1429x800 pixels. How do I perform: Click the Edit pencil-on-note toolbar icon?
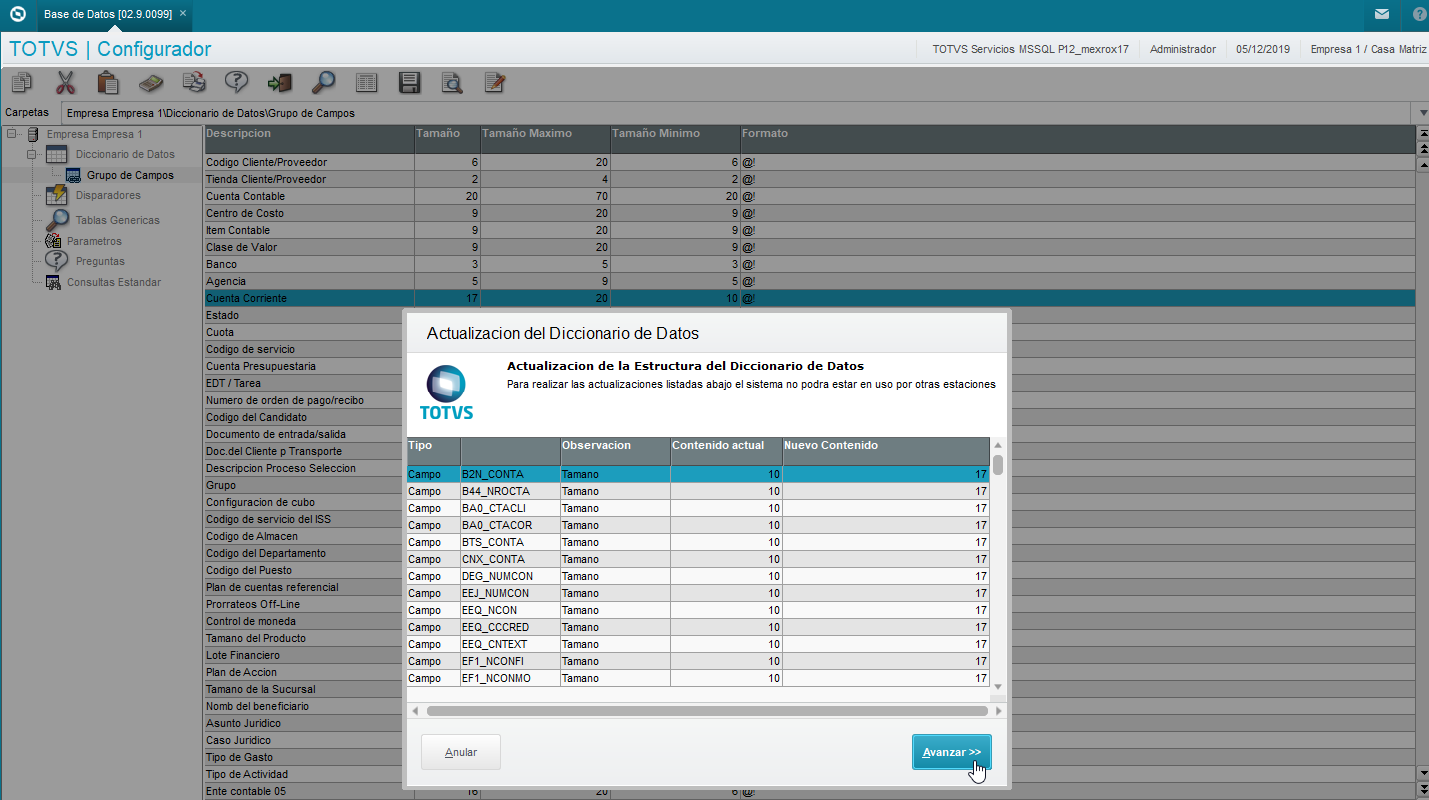tap(495, 83)
